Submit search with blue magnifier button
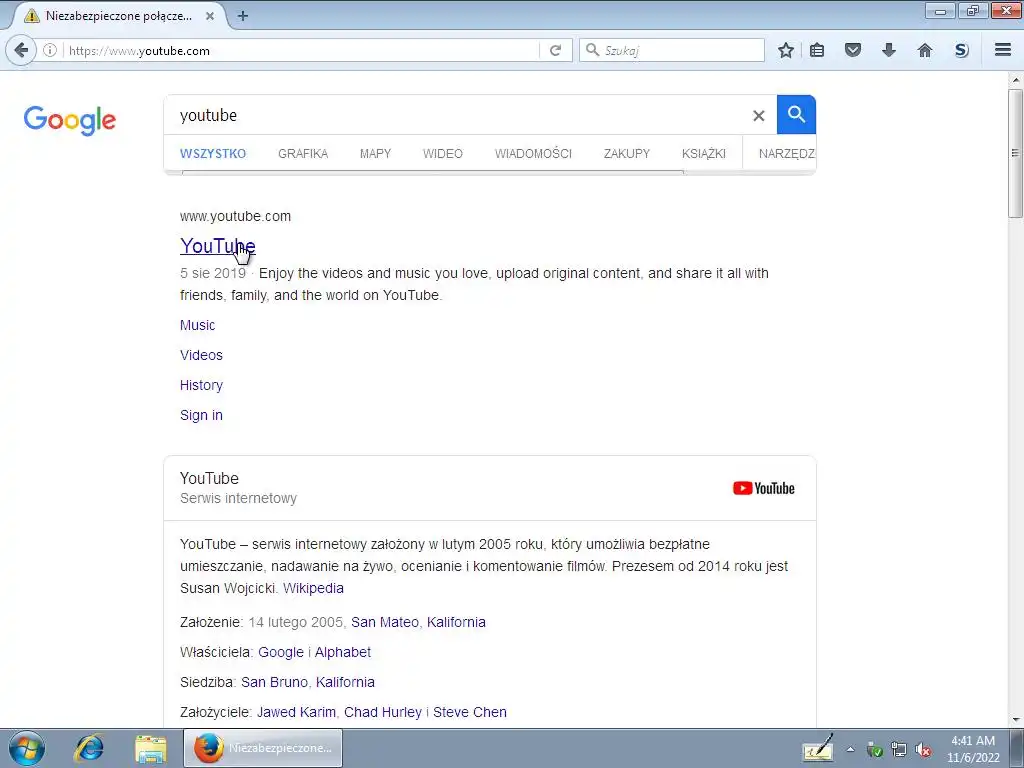Image resolution: width=1024 pixels, height=768 pixels. (x=796, y=114)
